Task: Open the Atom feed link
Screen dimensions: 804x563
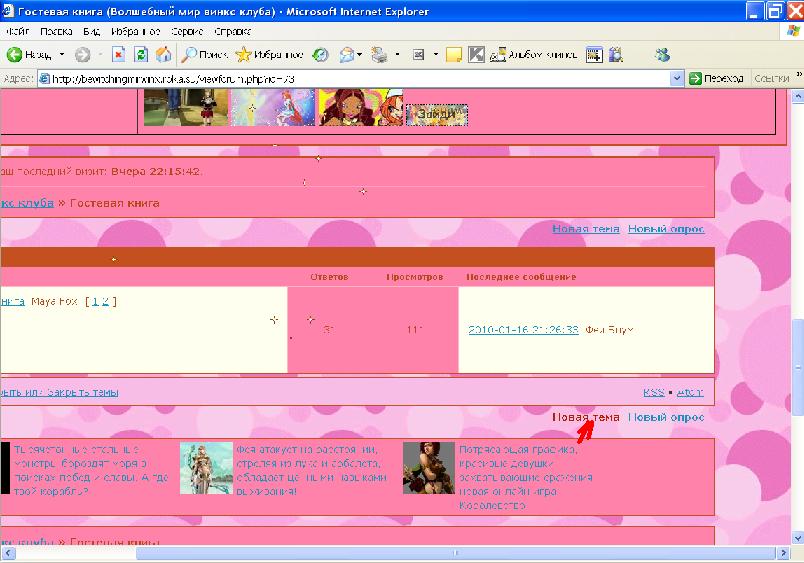Action: (690, 392)
